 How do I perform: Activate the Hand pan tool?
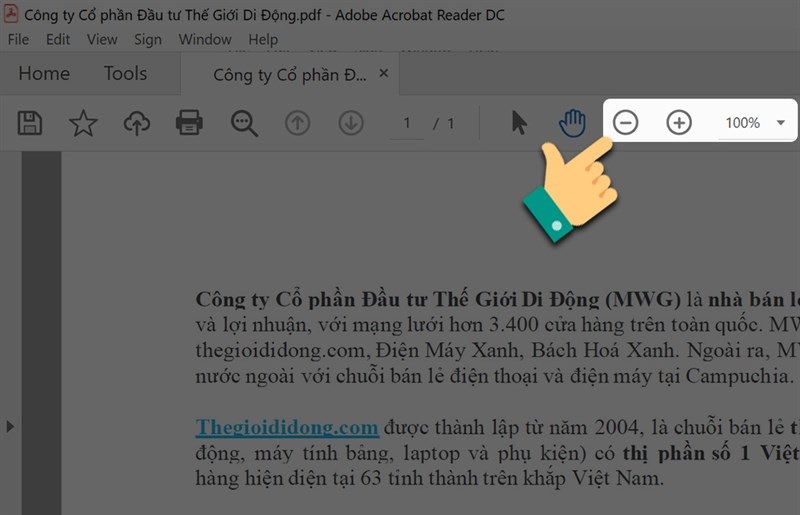pyautogui.click(x=572, y=123)
